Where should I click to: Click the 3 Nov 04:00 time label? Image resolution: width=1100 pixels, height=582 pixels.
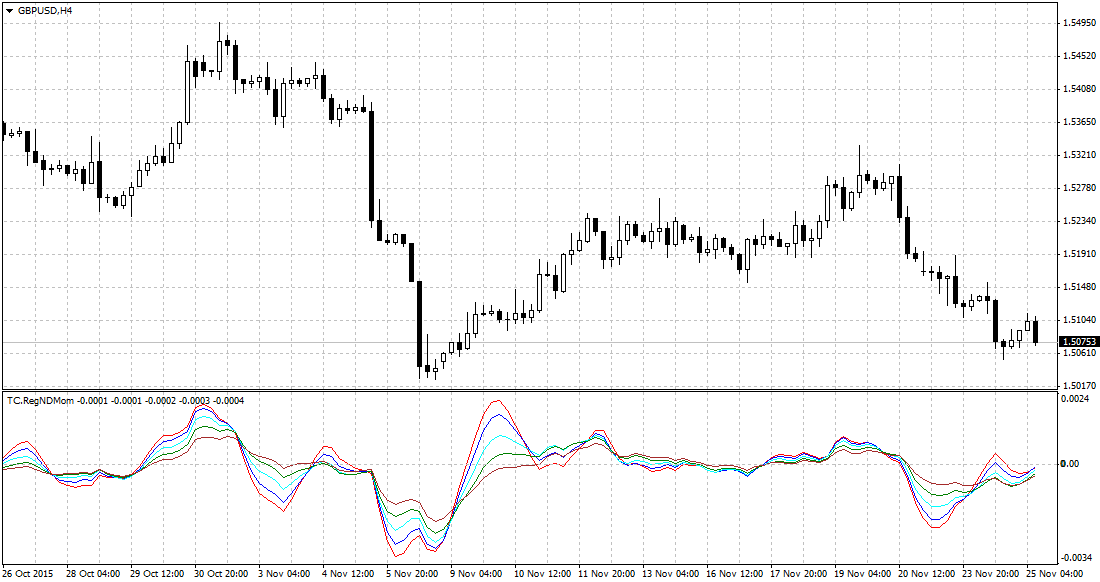(284, 574)
